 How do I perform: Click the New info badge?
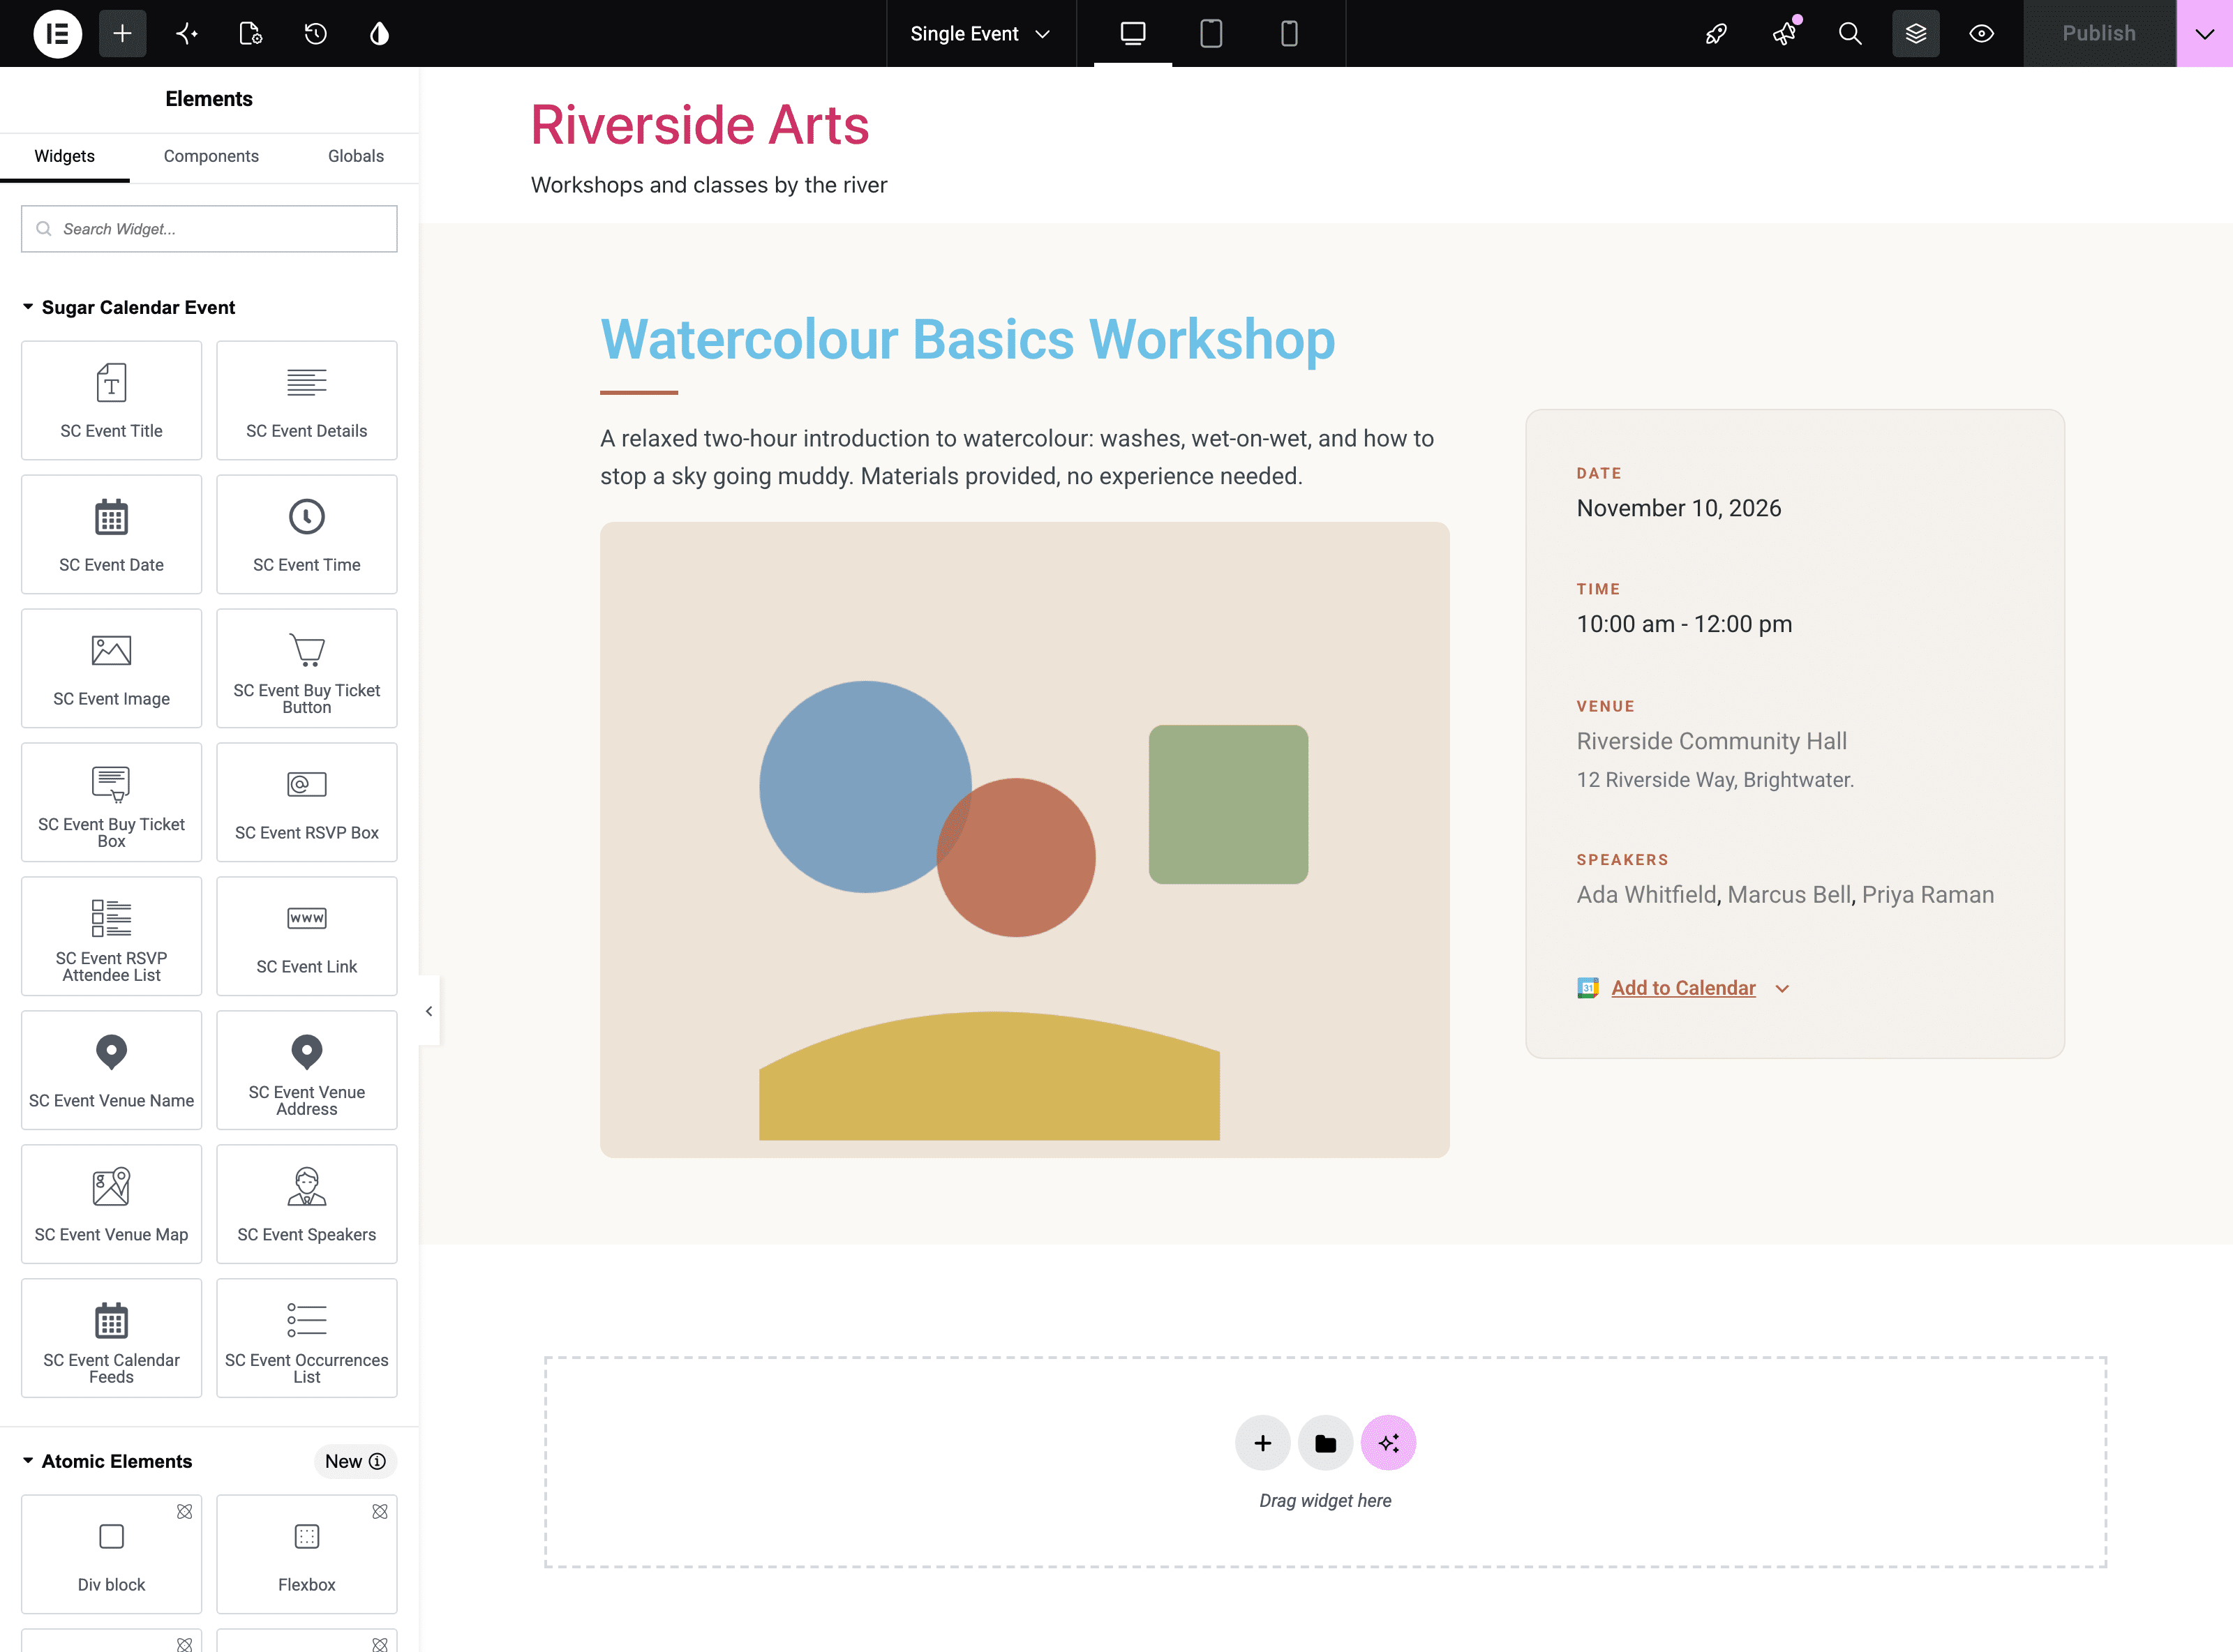click(x=355, y=1461)
